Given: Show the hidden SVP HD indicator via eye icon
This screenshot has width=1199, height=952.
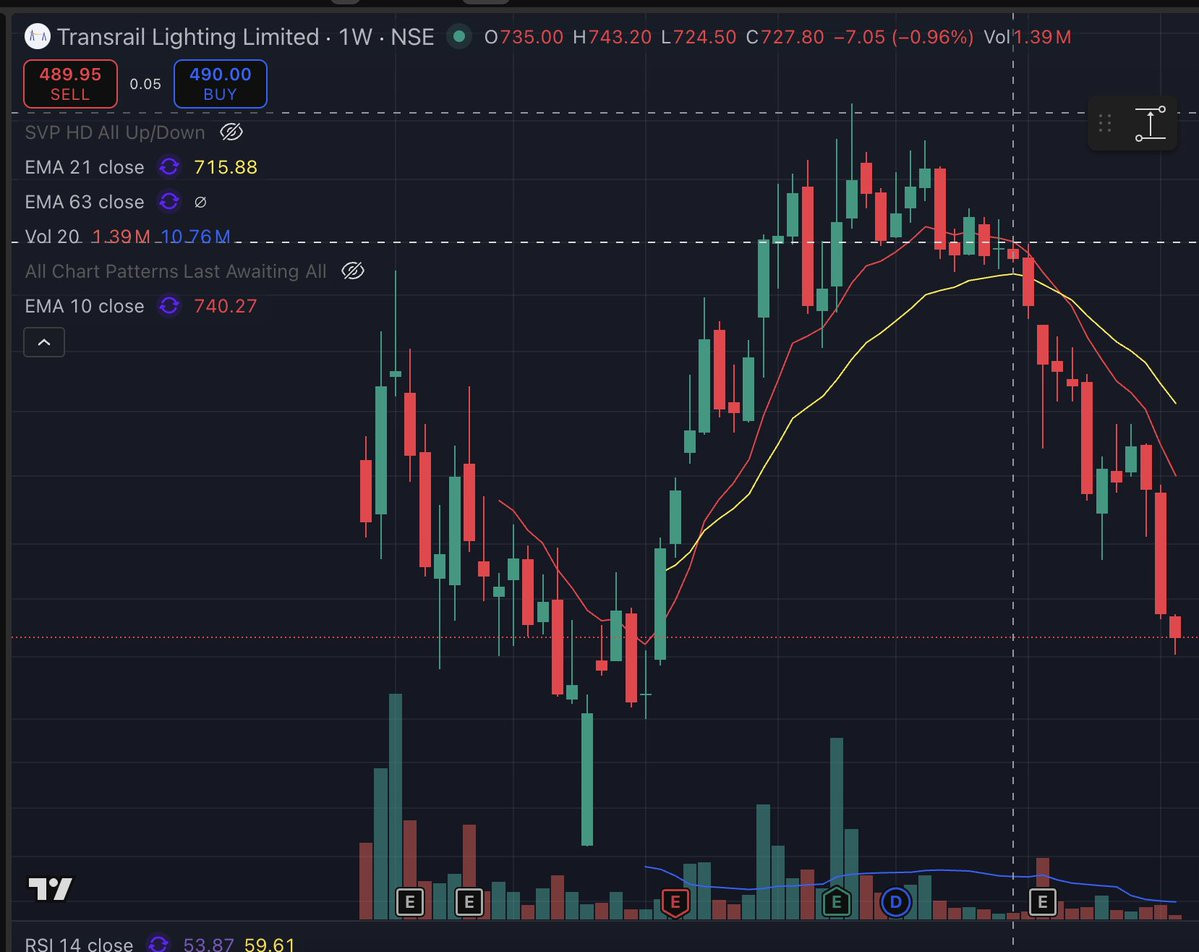Looking at the screenshot, I should click(x=231, y=132).
